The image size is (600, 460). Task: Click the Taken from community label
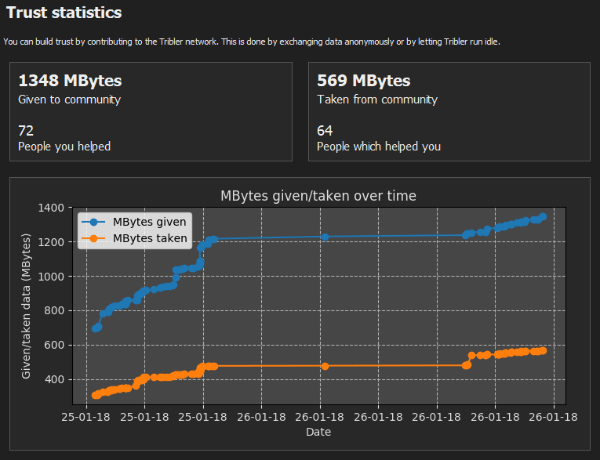click(x=377, y=100)
